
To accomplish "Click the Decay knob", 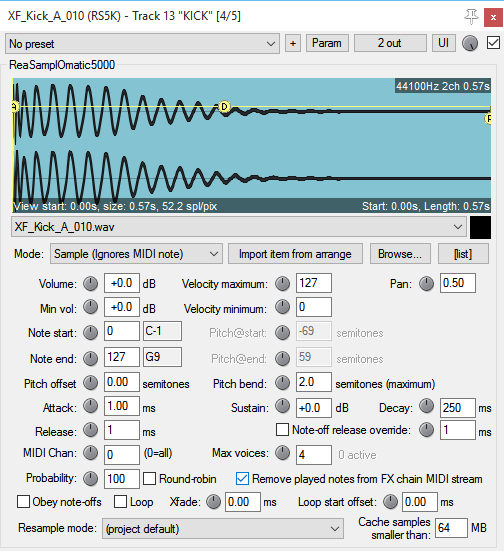I will (x=426, y=406).
